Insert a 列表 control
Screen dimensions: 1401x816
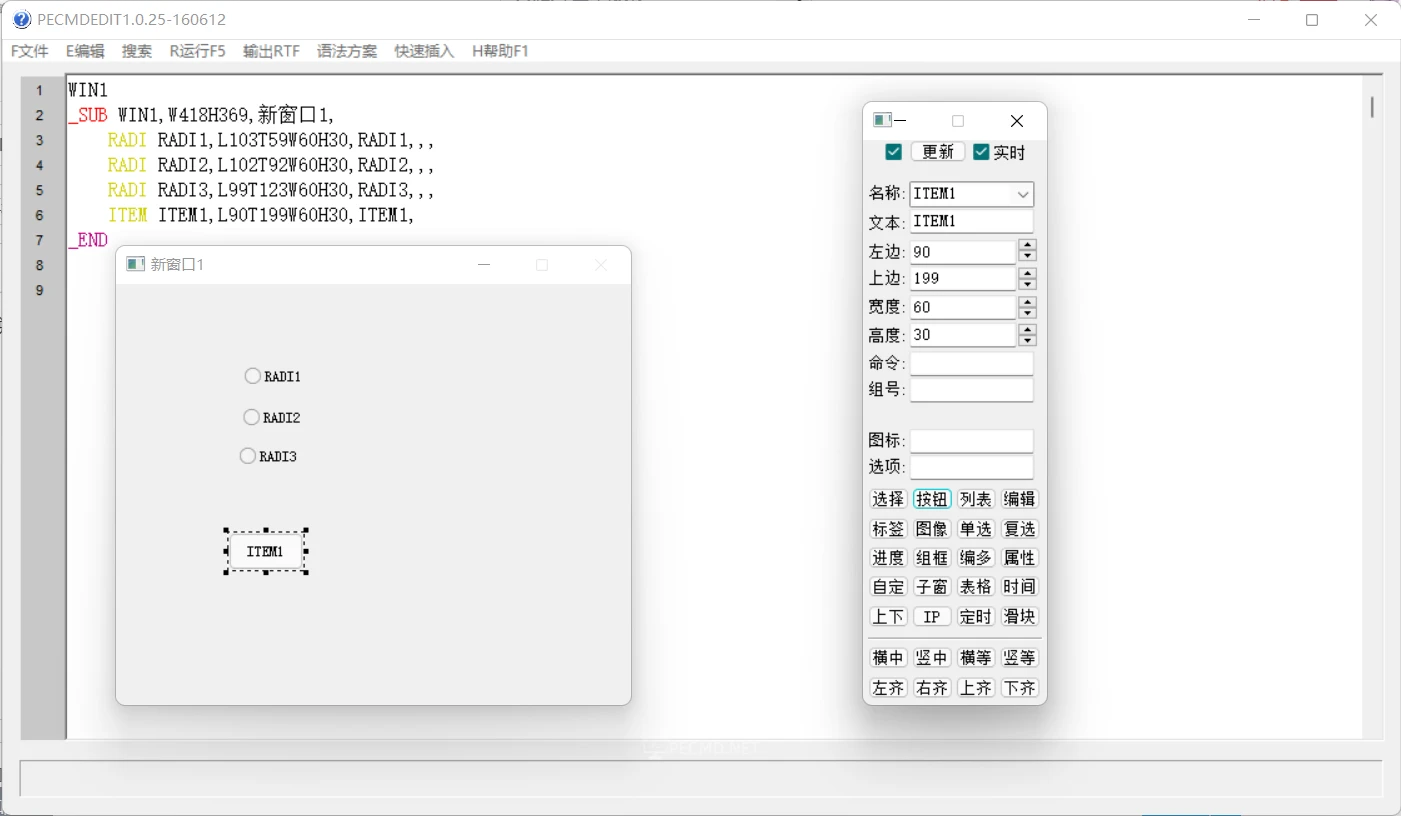[976, 499]
